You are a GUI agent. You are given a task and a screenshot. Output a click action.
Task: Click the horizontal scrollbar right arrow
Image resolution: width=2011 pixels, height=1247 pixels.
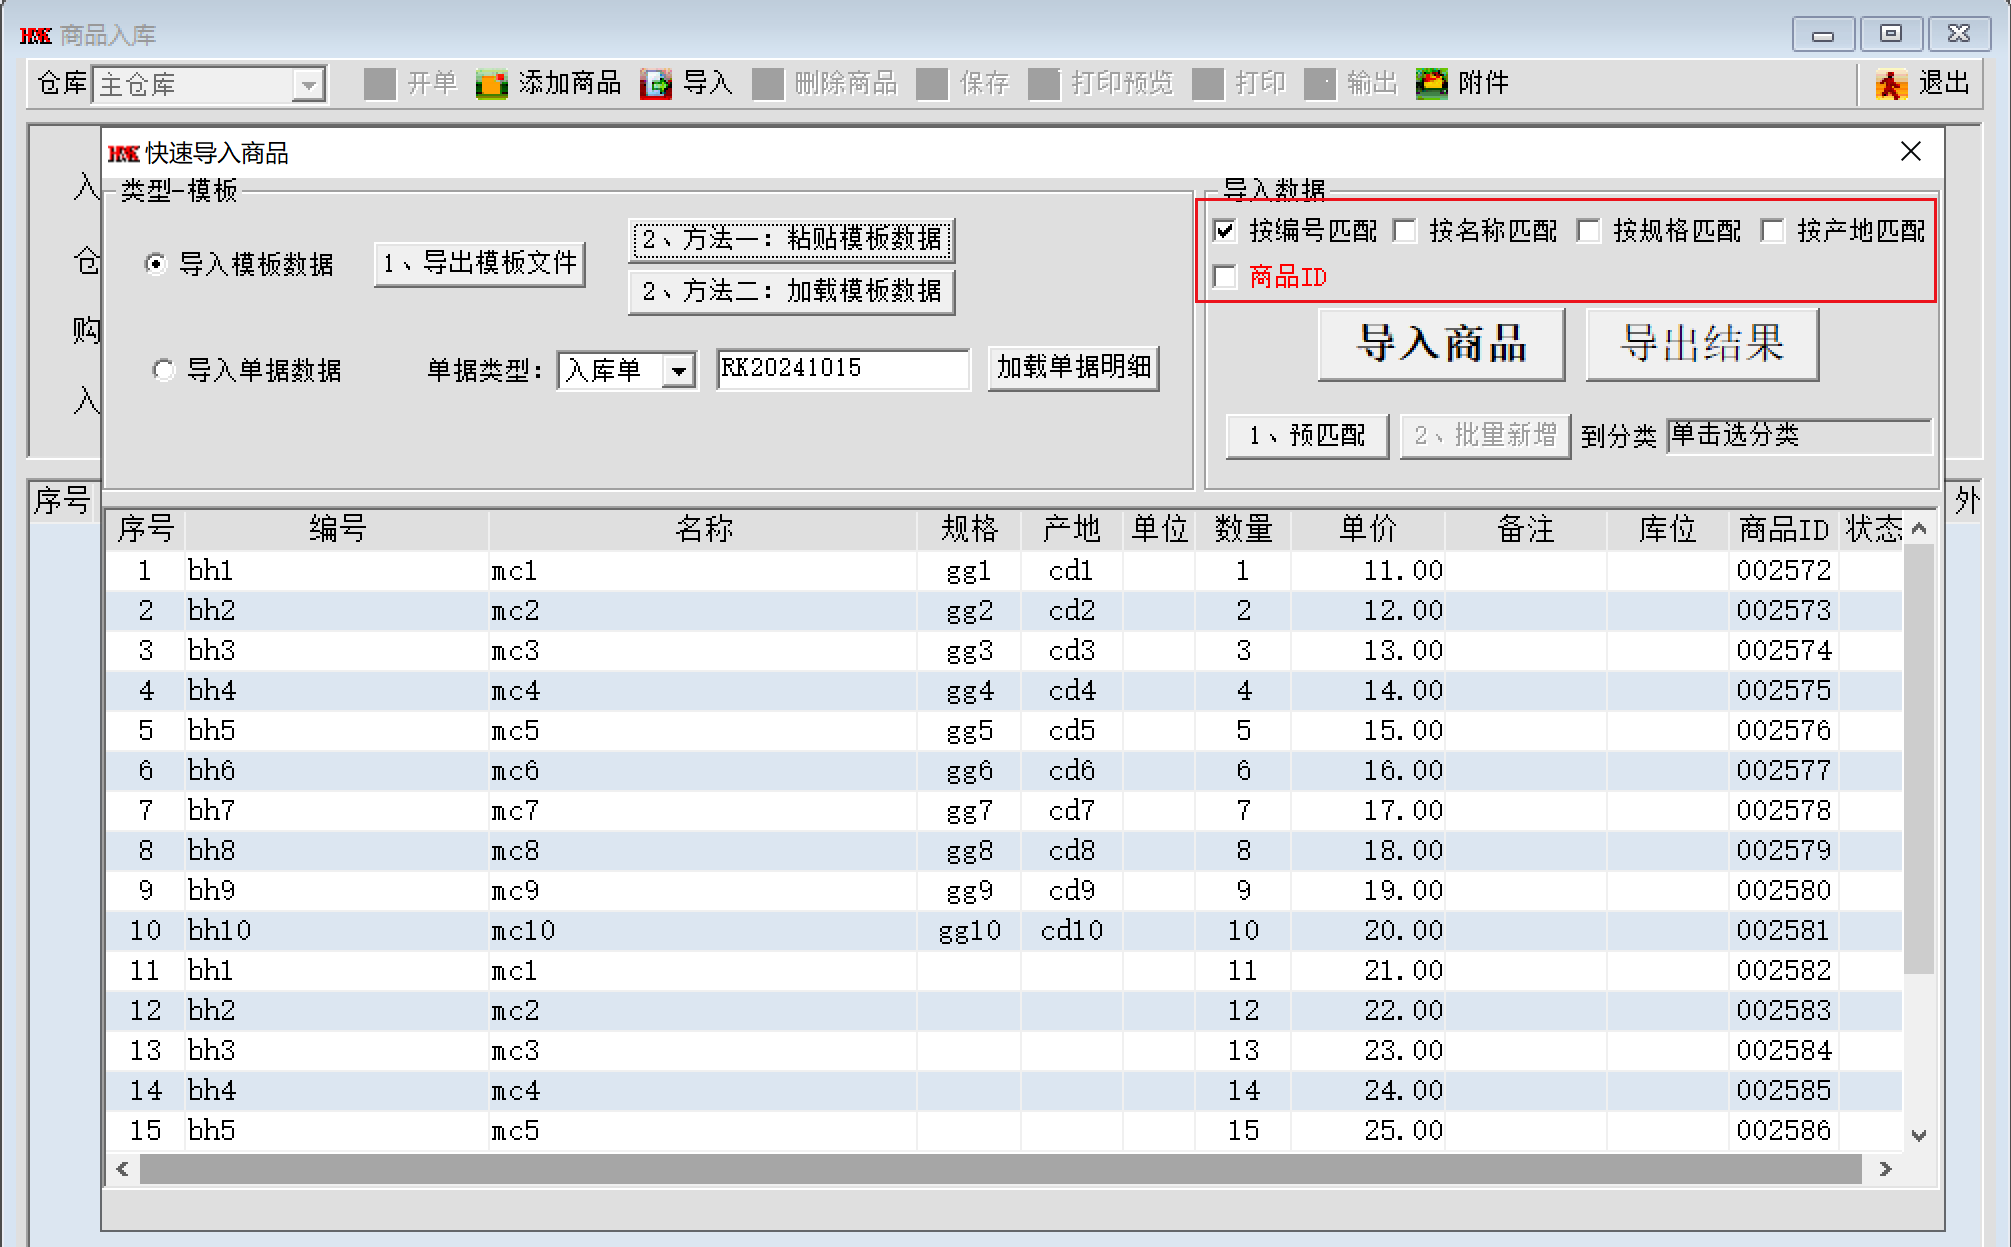point(1885,1169)
